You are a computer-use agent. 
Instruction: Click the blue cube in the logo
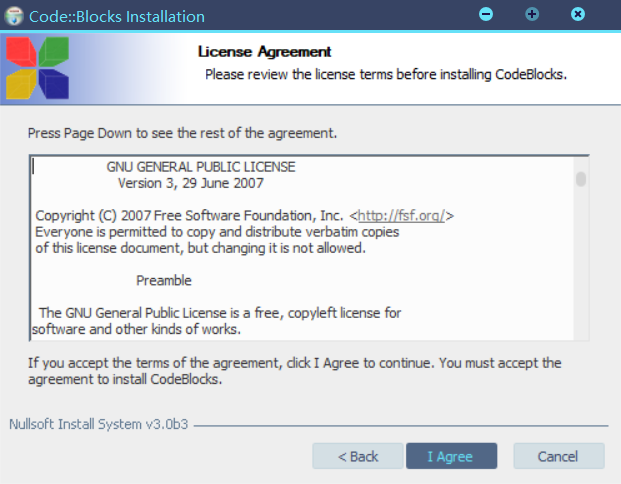pos(53,84)
